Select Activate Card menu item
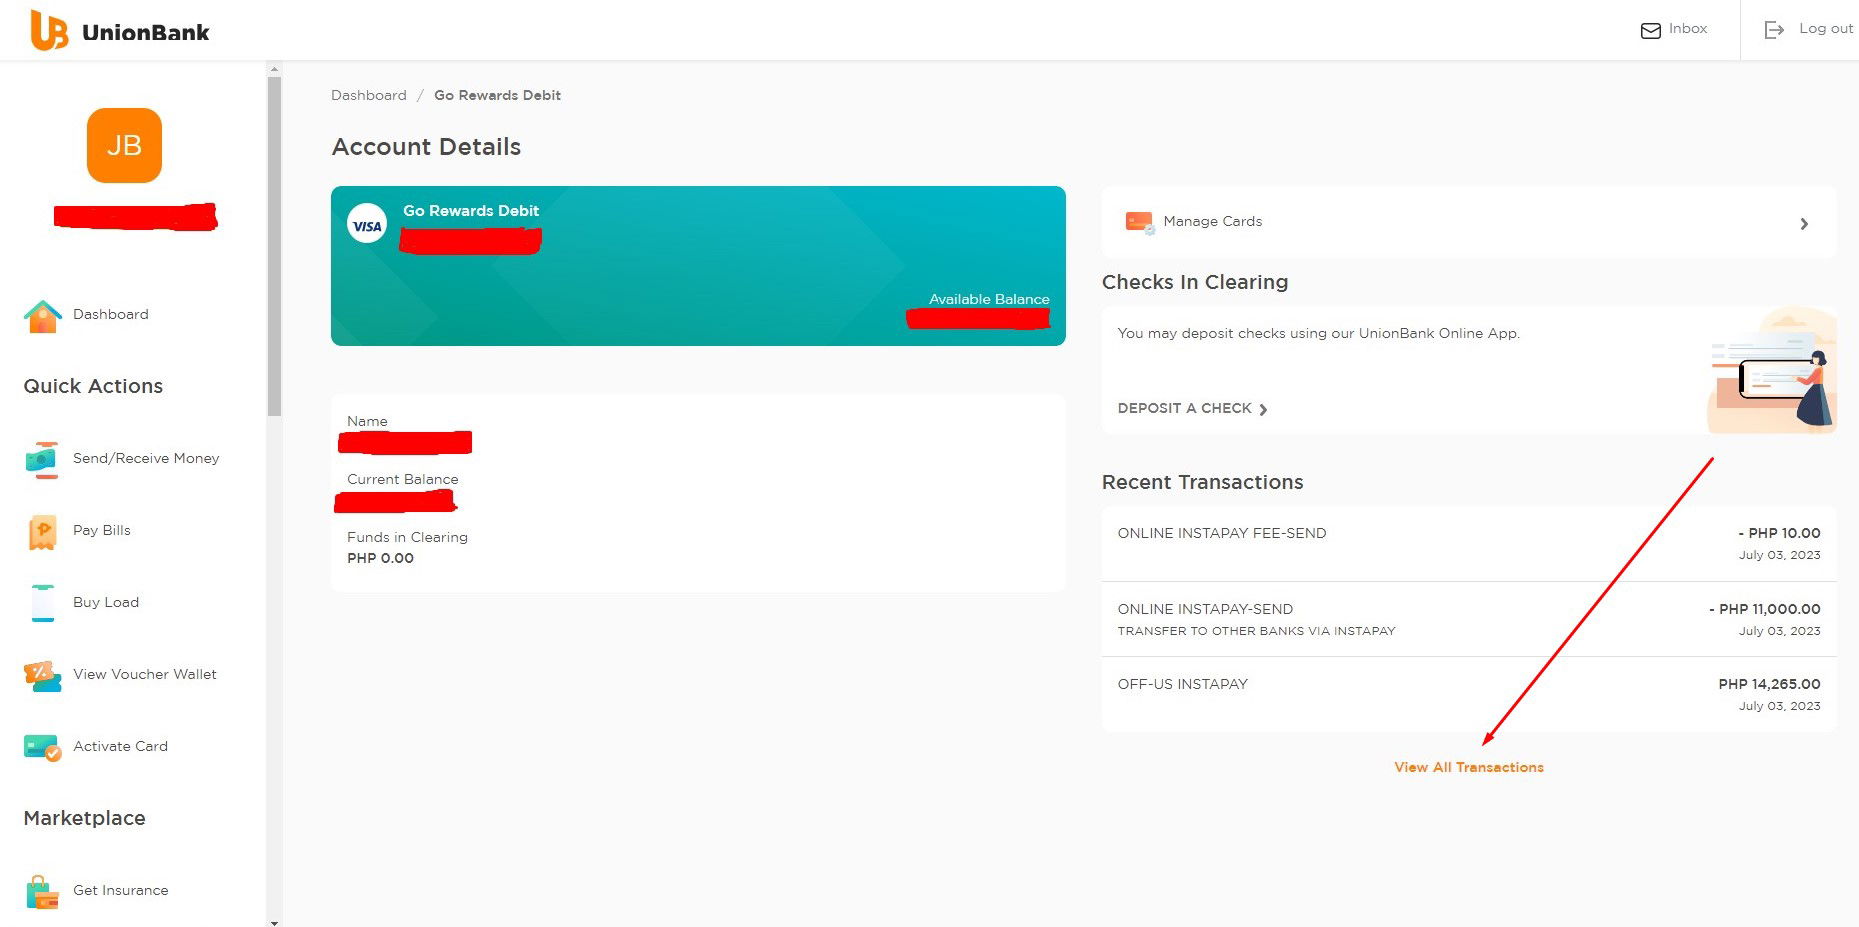Viewport: 1859px width, 927px height. pos(120,746)
